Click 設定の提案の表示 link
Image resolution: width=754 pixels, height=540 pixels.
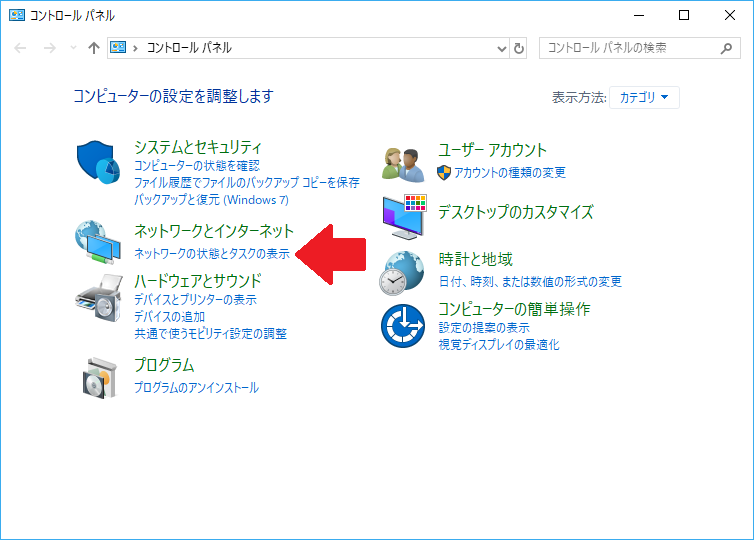(484, 327)
